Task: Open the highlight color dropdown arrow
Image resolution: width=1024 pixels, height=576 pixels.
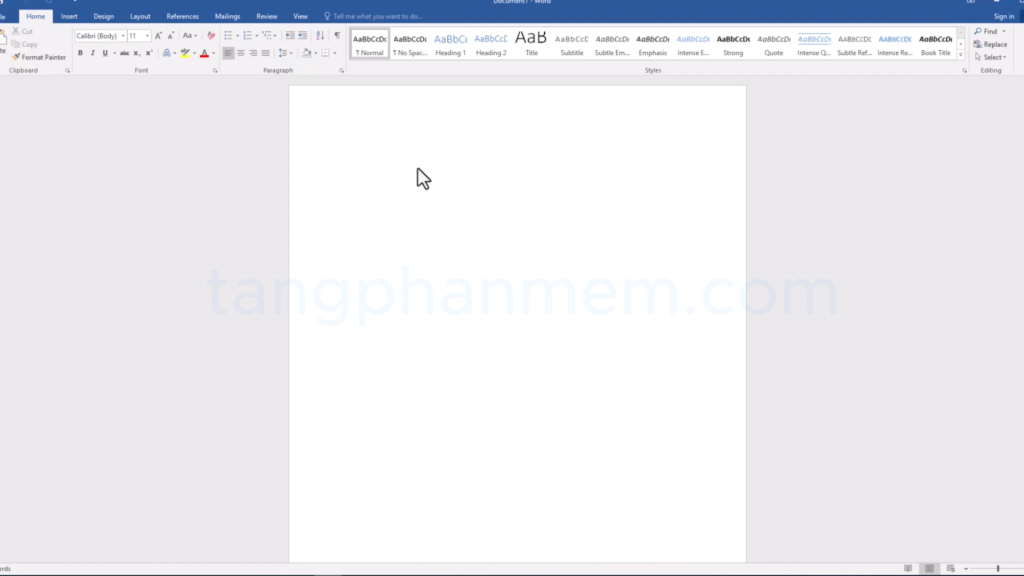Action: pyautogui.click(x=194, y=53)
